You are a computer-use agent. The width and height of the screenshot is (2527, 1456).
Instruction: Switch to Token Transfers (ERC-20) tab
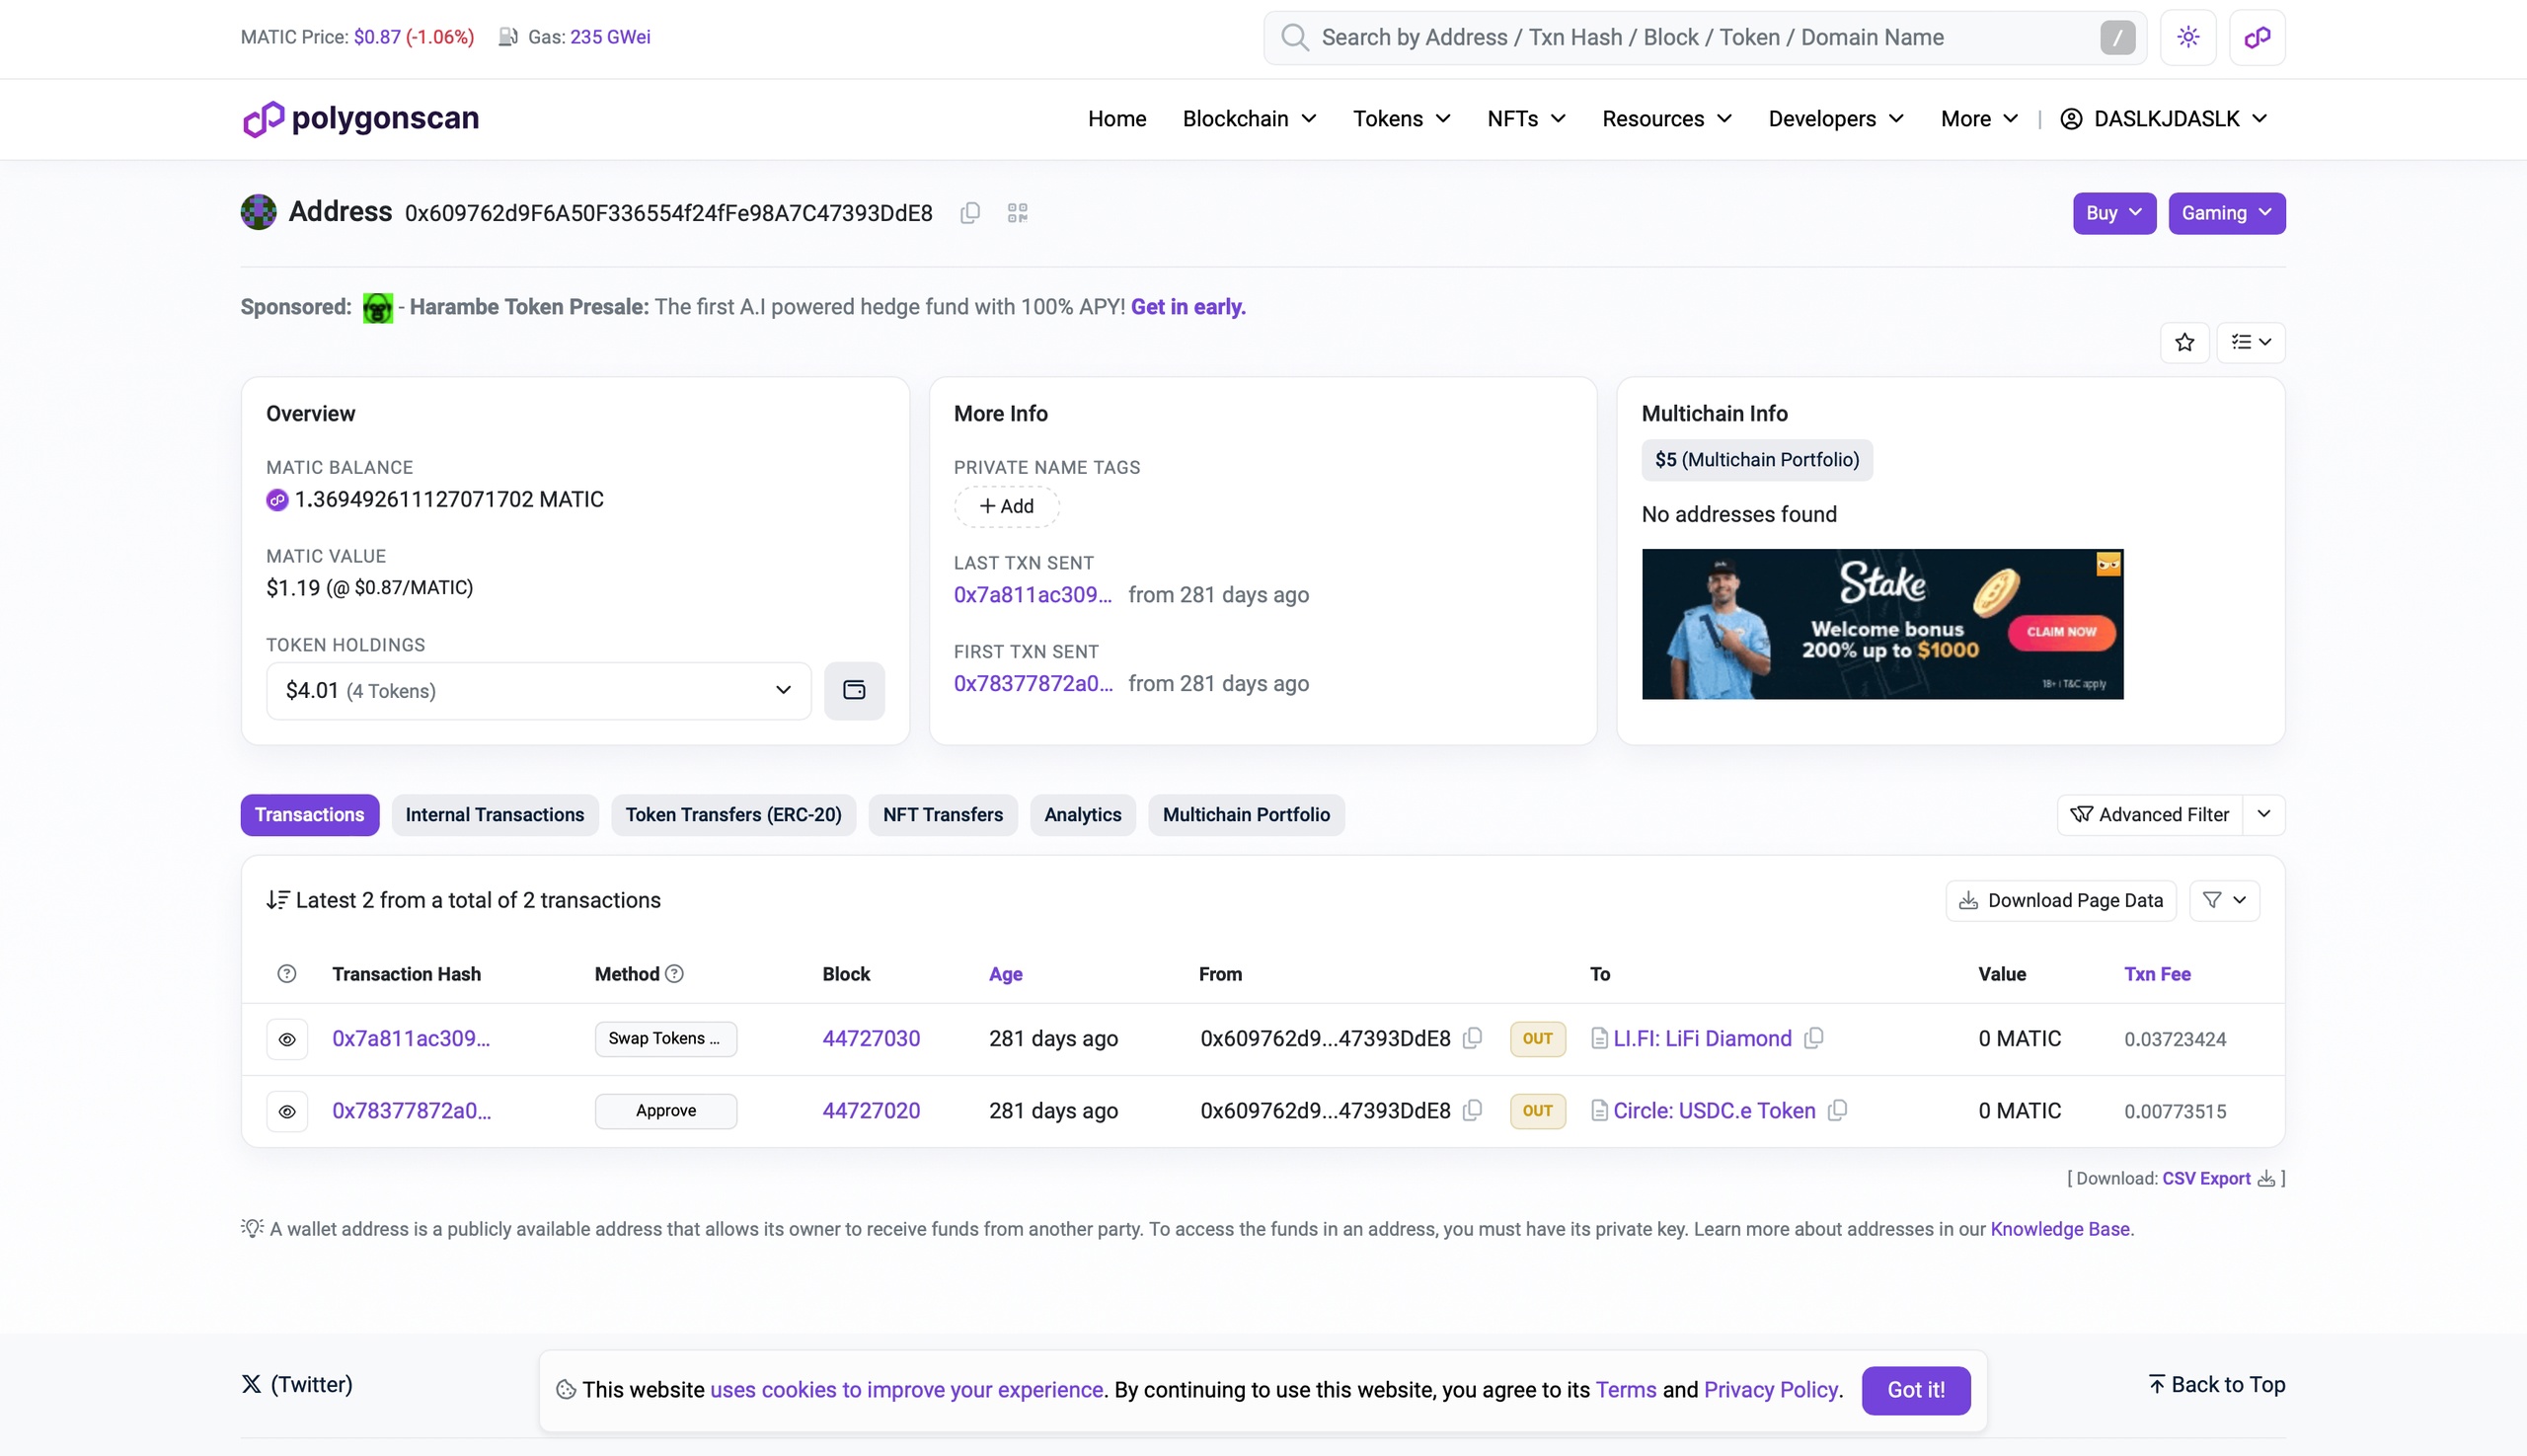coord(733,815)
